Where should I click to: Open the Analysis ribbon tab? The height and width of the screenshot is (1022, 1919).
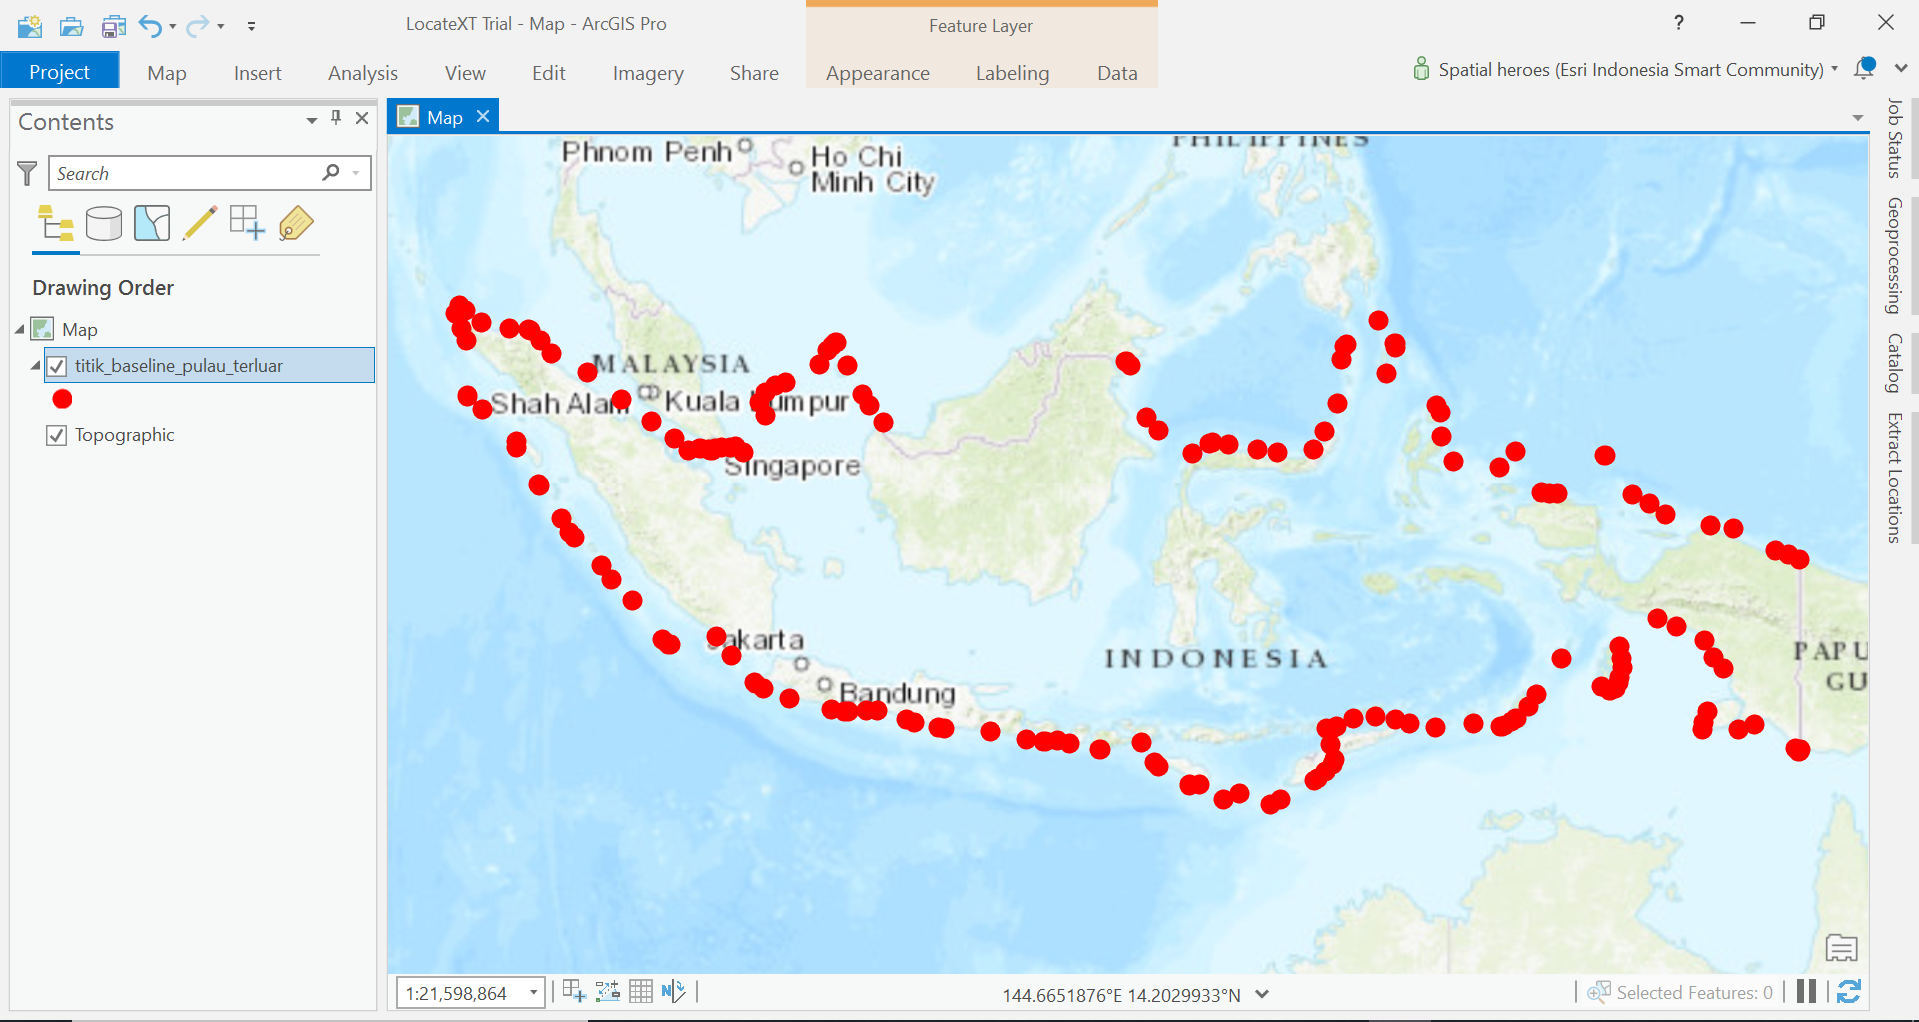point(363,73)
